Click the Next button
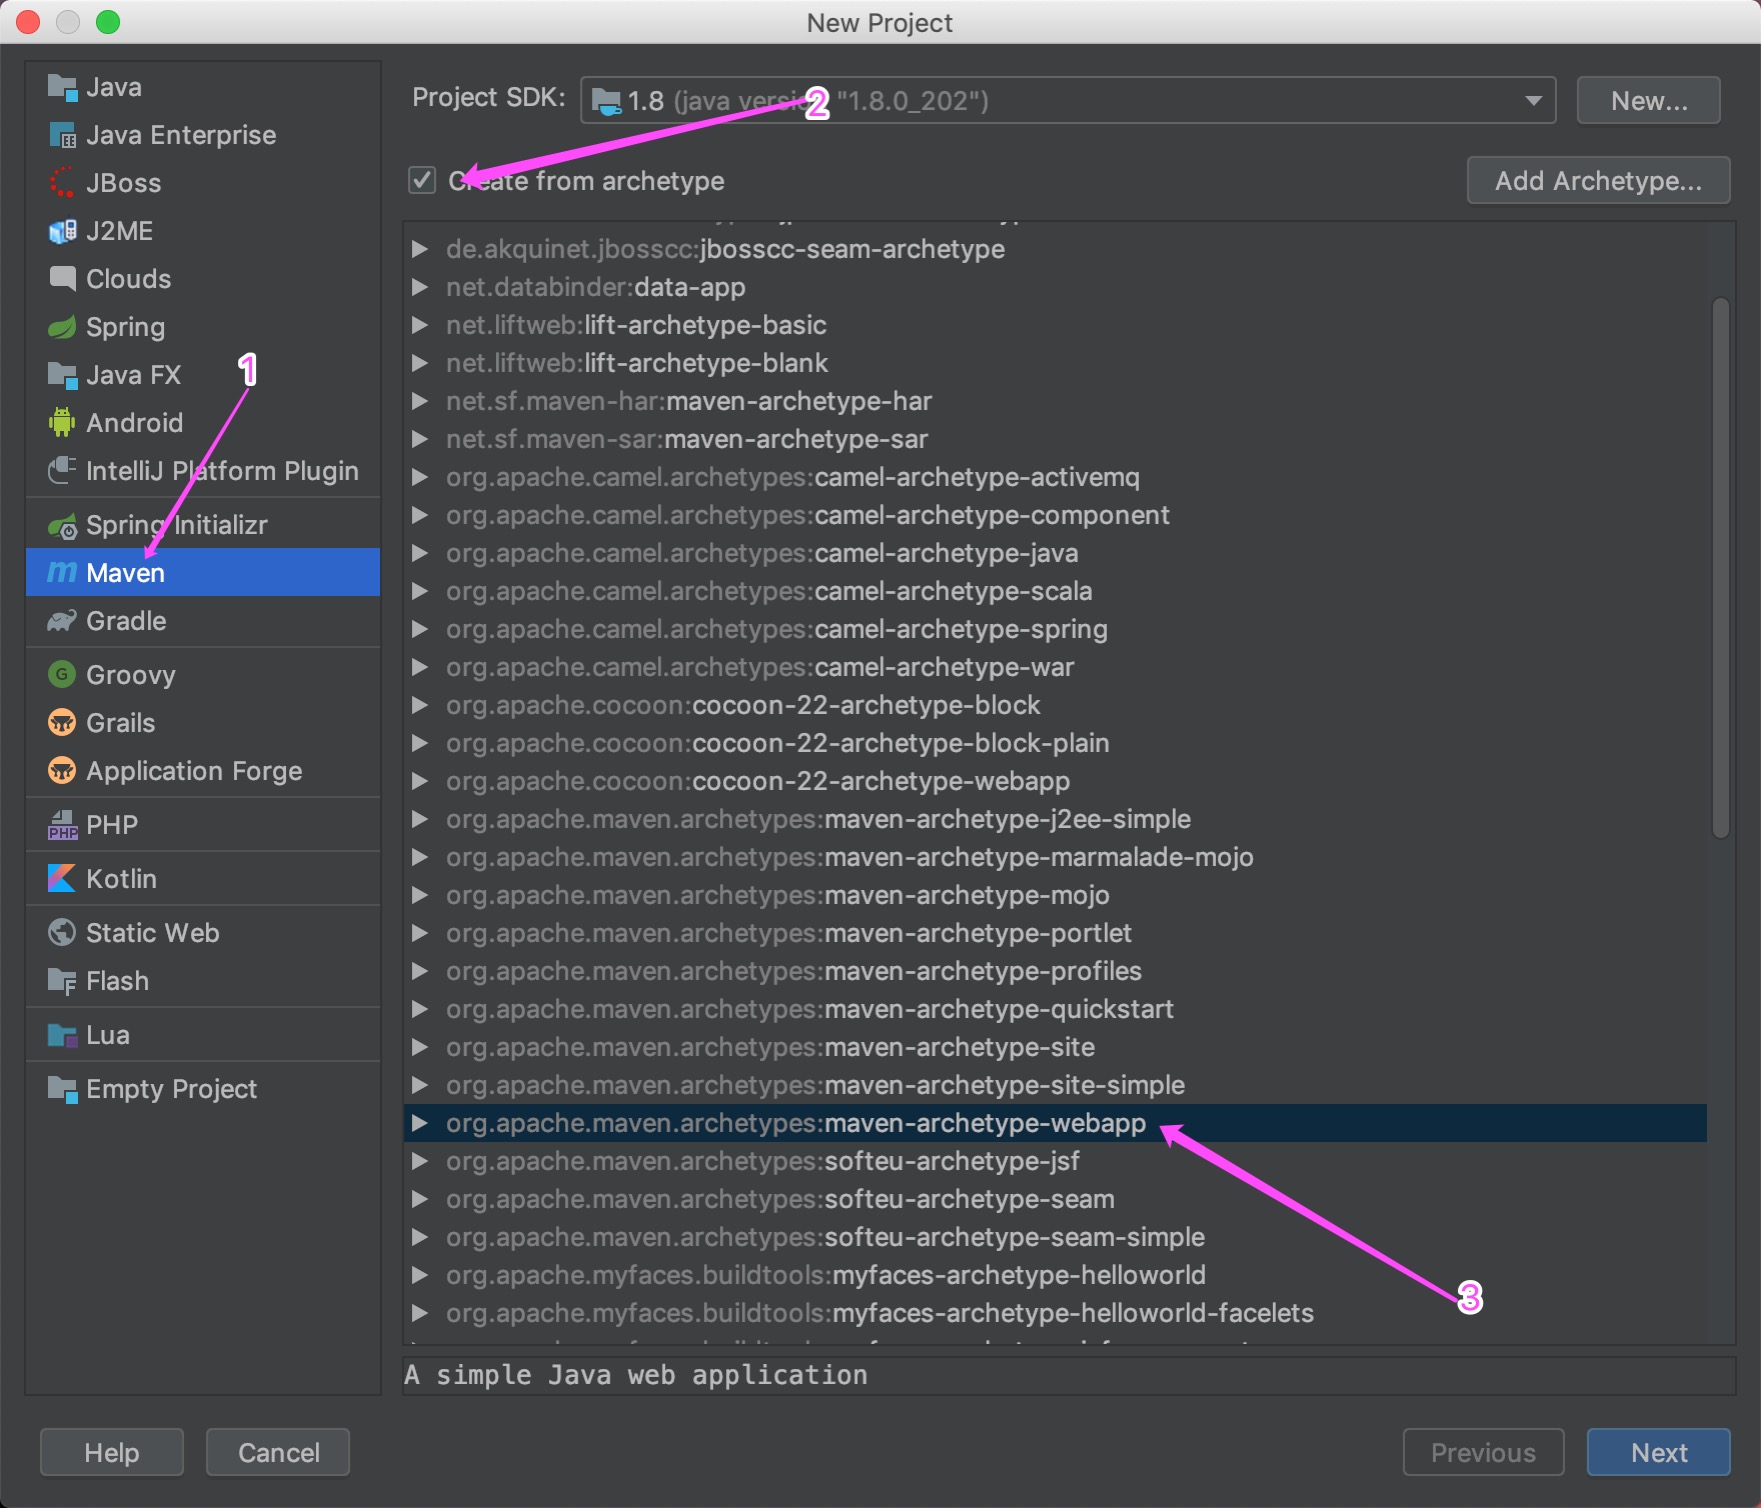 (1658, 1452)
